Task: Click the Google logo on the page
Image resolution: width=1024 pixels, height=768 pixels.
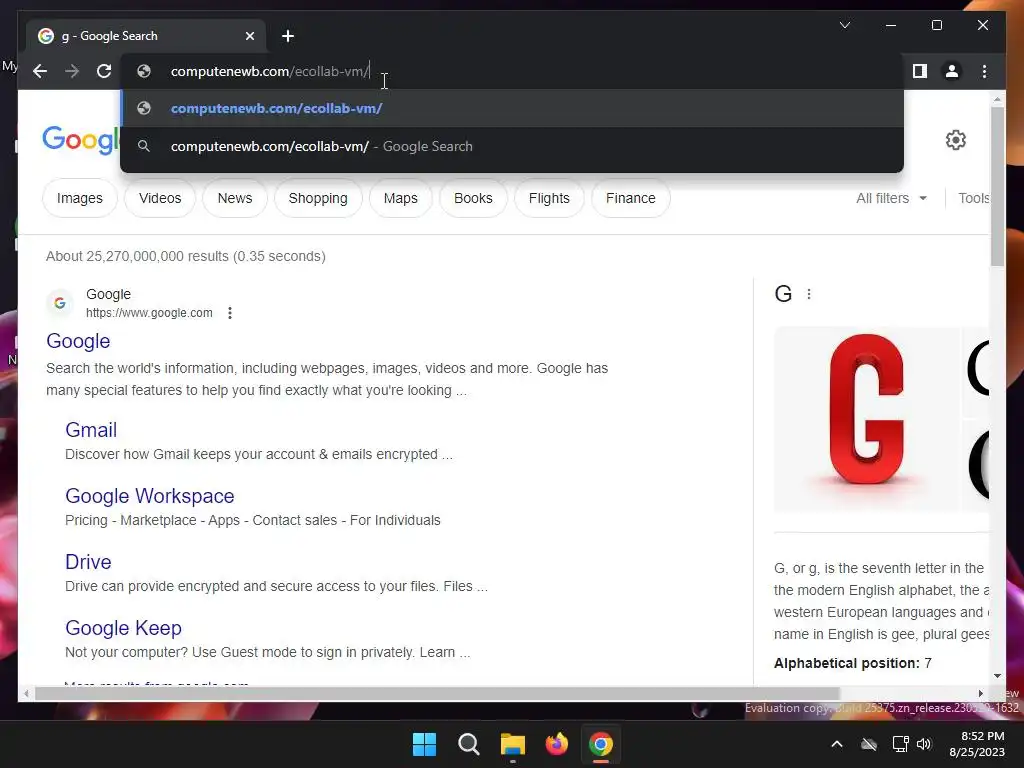Action: coord(80,140)
